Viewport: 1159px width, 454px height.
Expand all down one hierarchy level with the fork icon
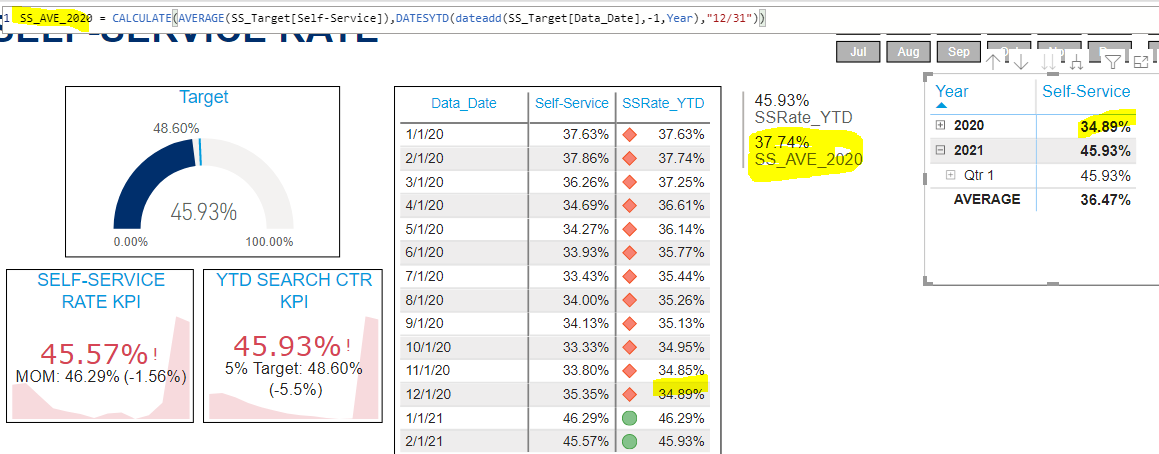(1076, 62)
